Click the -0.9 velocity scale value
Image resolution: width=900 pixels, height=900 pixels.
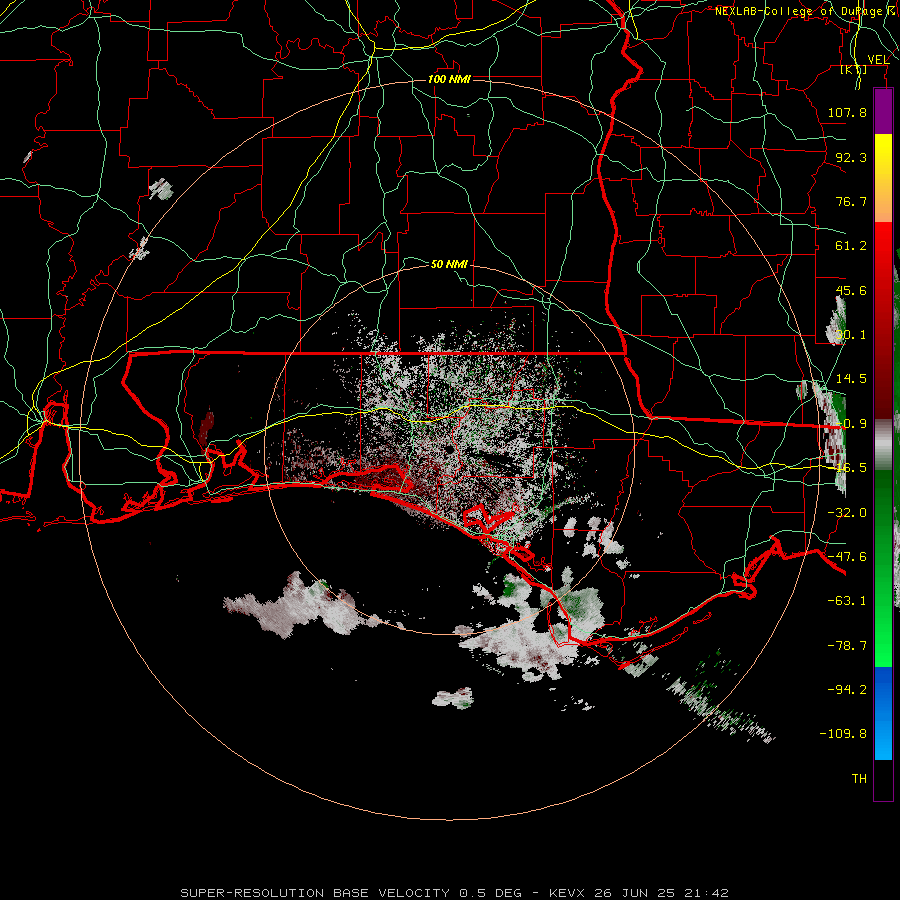pyautogui.click(x=851, y=424)
